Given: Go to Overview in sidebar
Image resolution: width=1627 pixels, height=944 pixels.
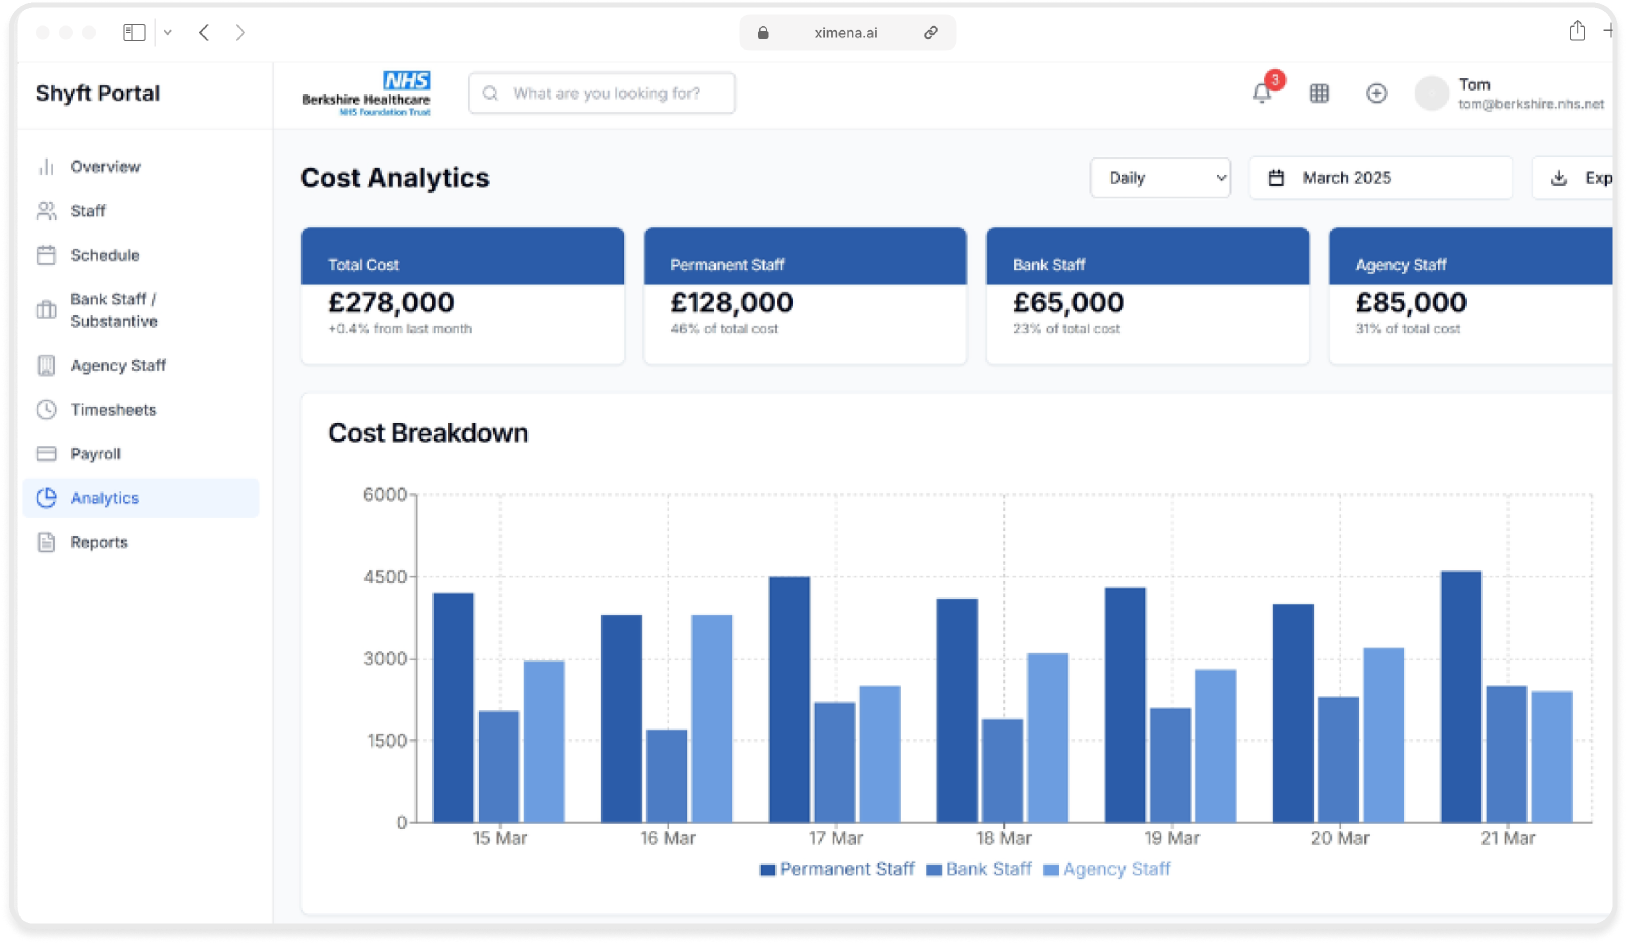Looking at the screenshot, I should 140,167.
